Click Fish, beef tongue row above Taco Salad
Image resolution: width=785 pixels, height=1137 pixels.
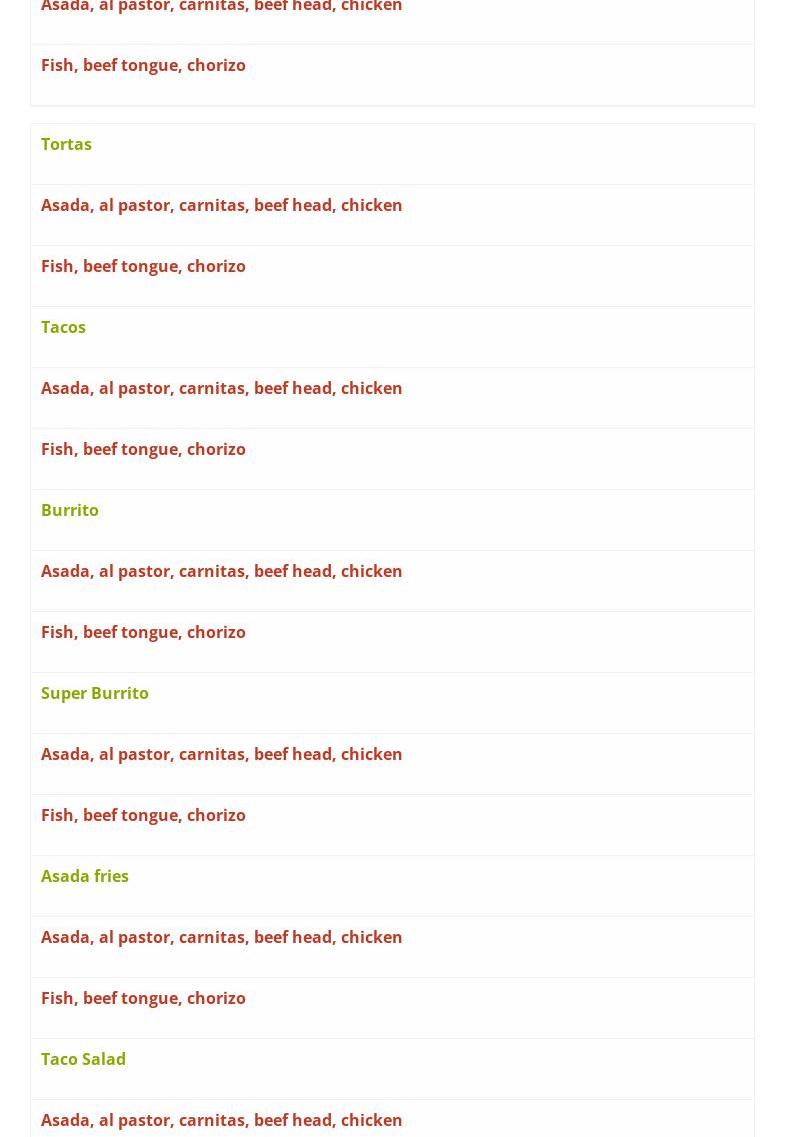[143, 998]
